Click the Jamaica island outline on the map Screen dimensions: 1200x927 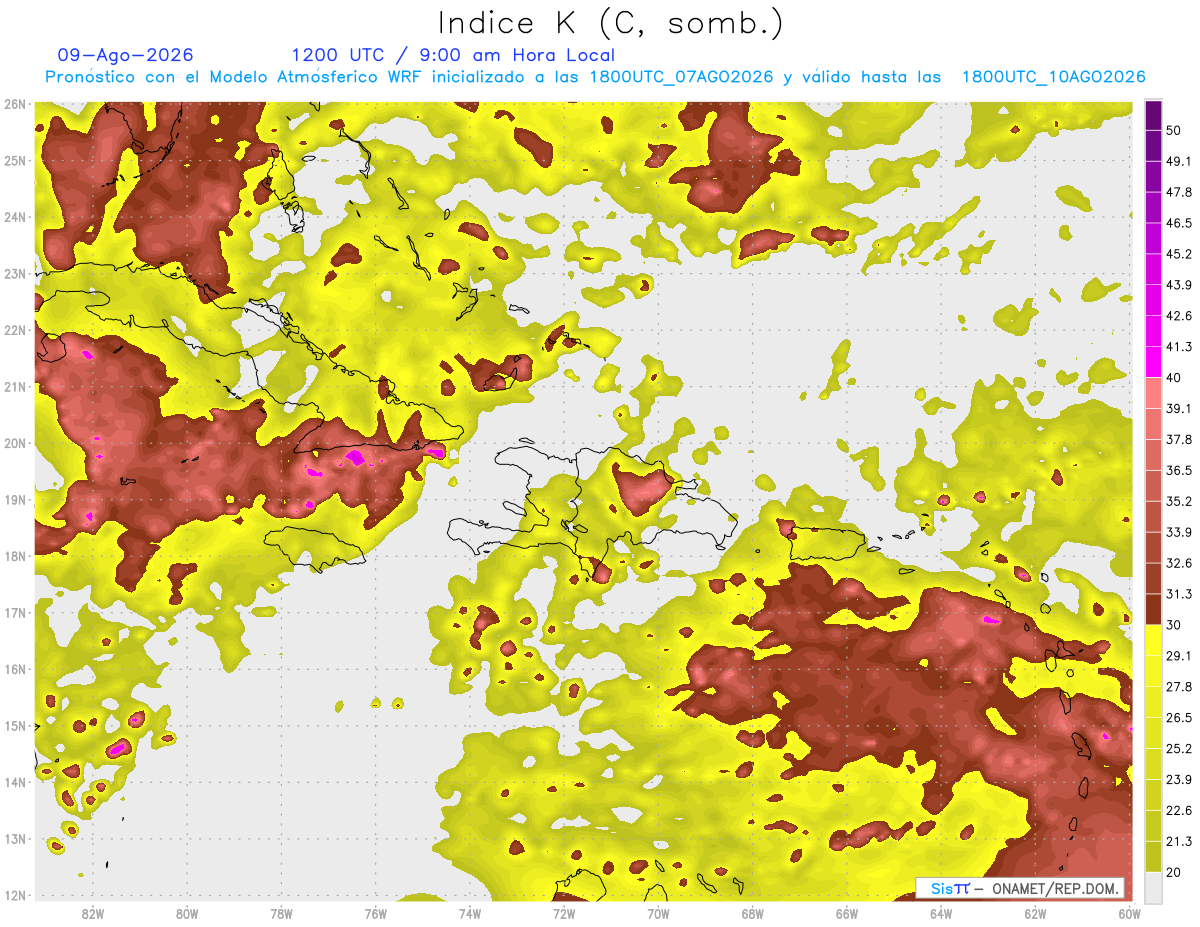tap(315, 549)
